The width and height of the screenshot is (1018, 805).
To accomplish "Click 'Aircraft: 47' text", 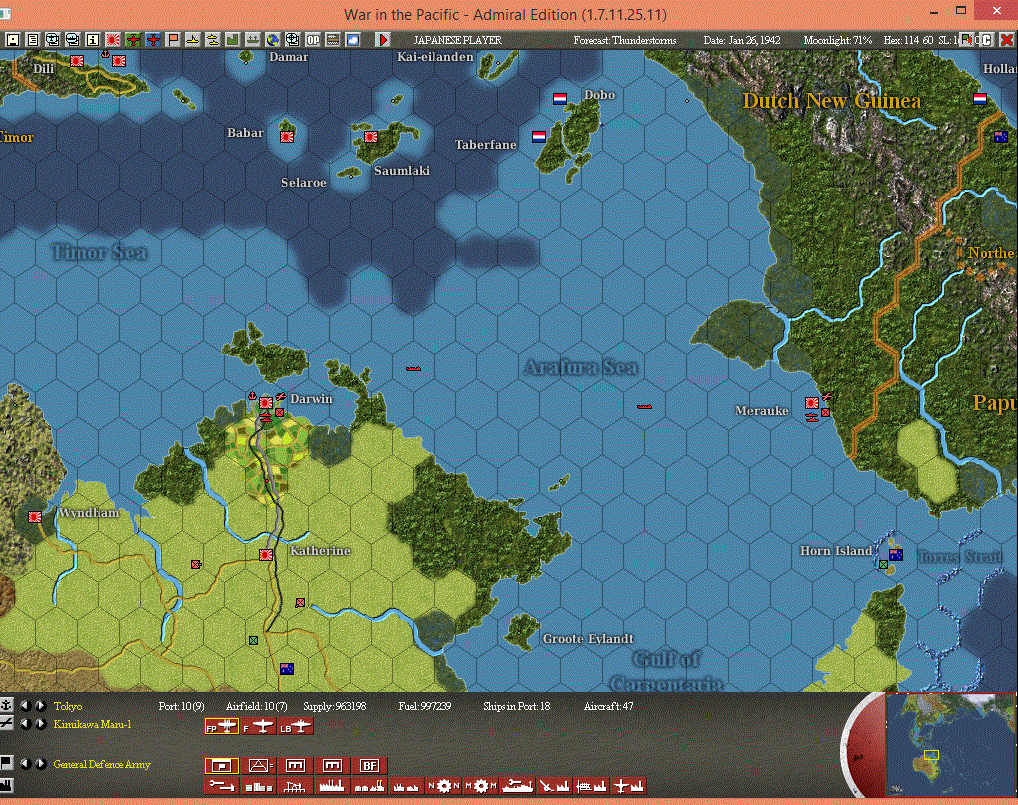I will (608, 706).
